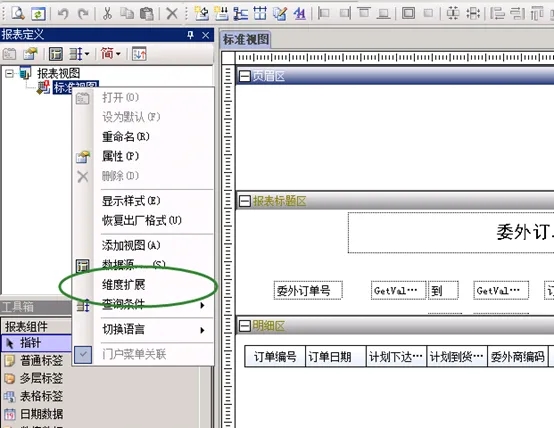Select the 指针 tool in toolbox
Viewport: 554px width, 428px height.
(x=36, y=343)
